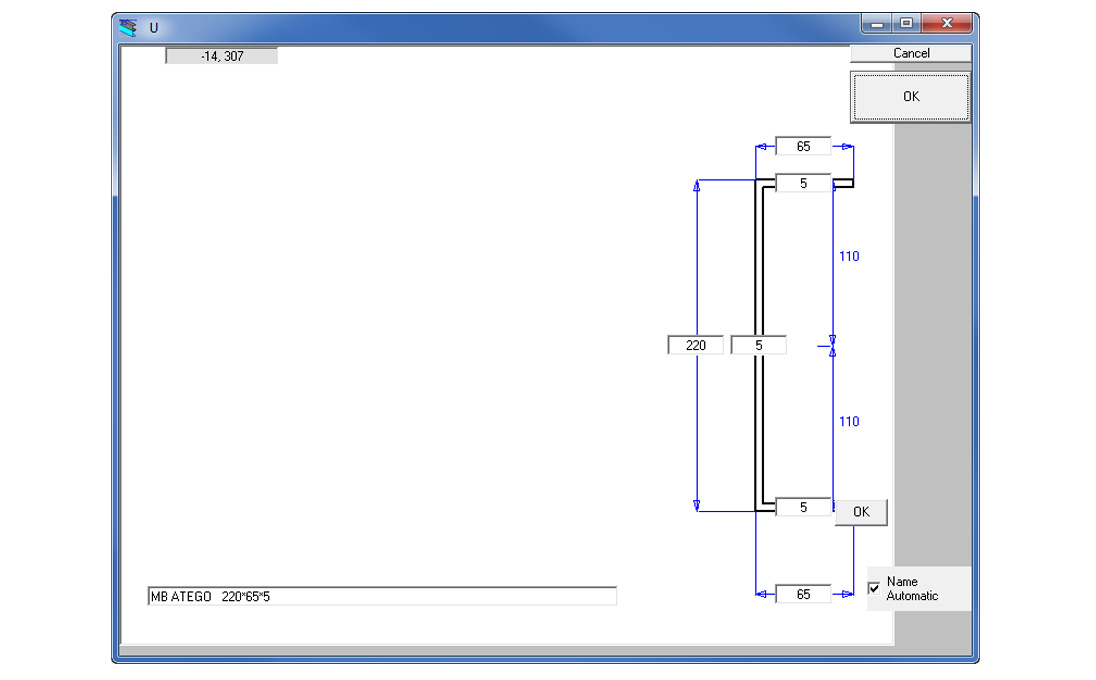Click the top flange thickness field showing 5

pos(803,183)
